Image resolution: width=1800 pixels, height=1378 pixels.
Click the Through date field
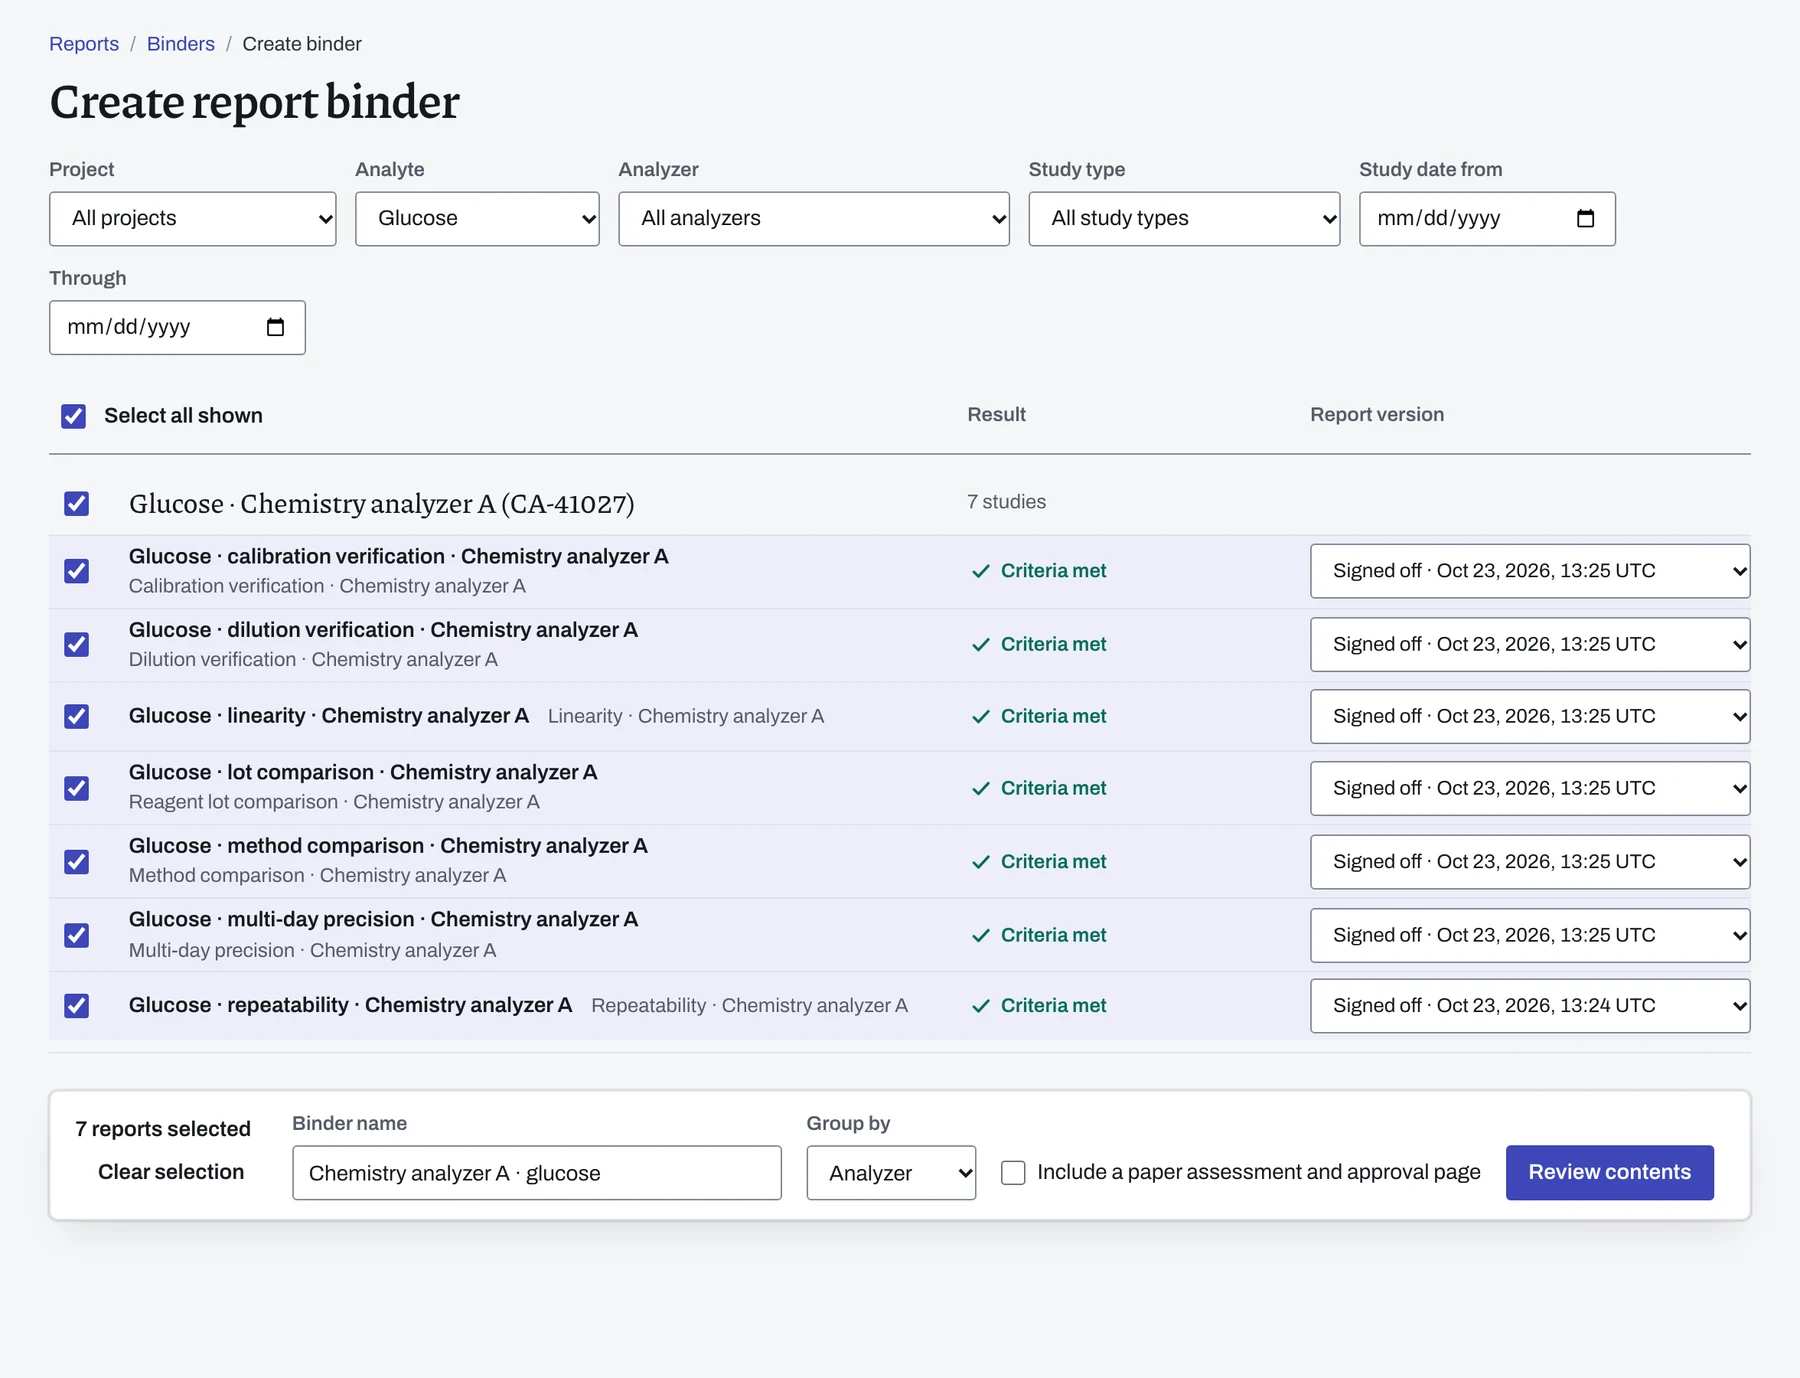tap(177, 327)
